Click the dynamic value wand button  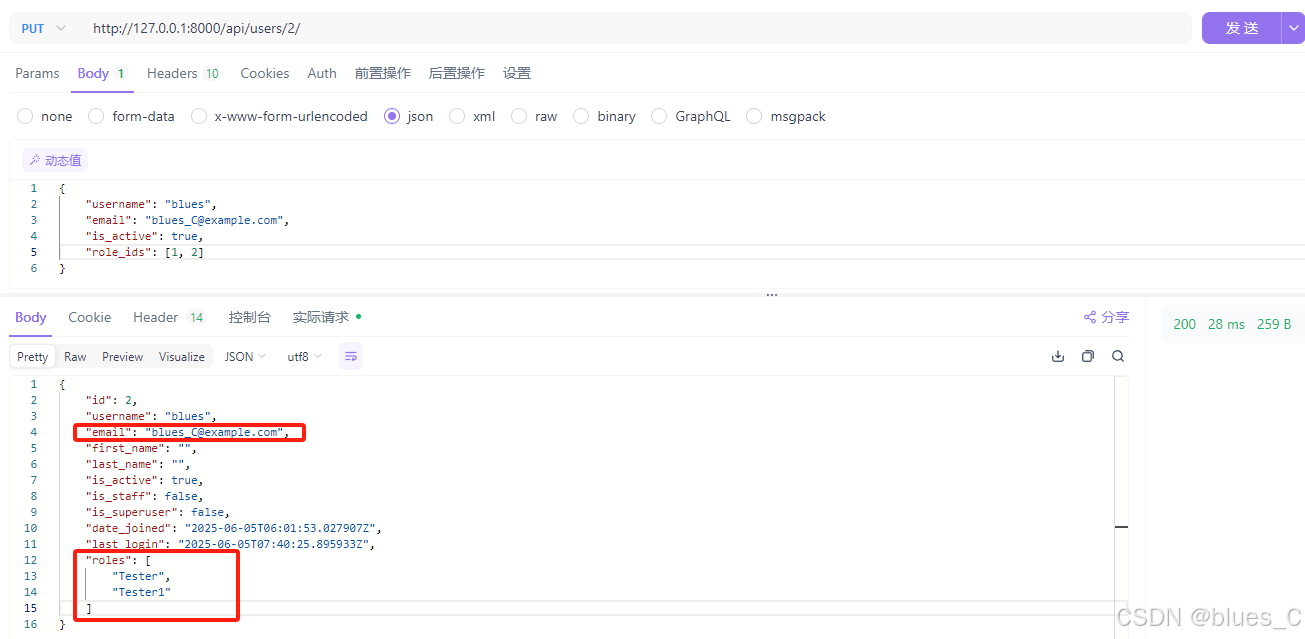click(x=56, y=160)
